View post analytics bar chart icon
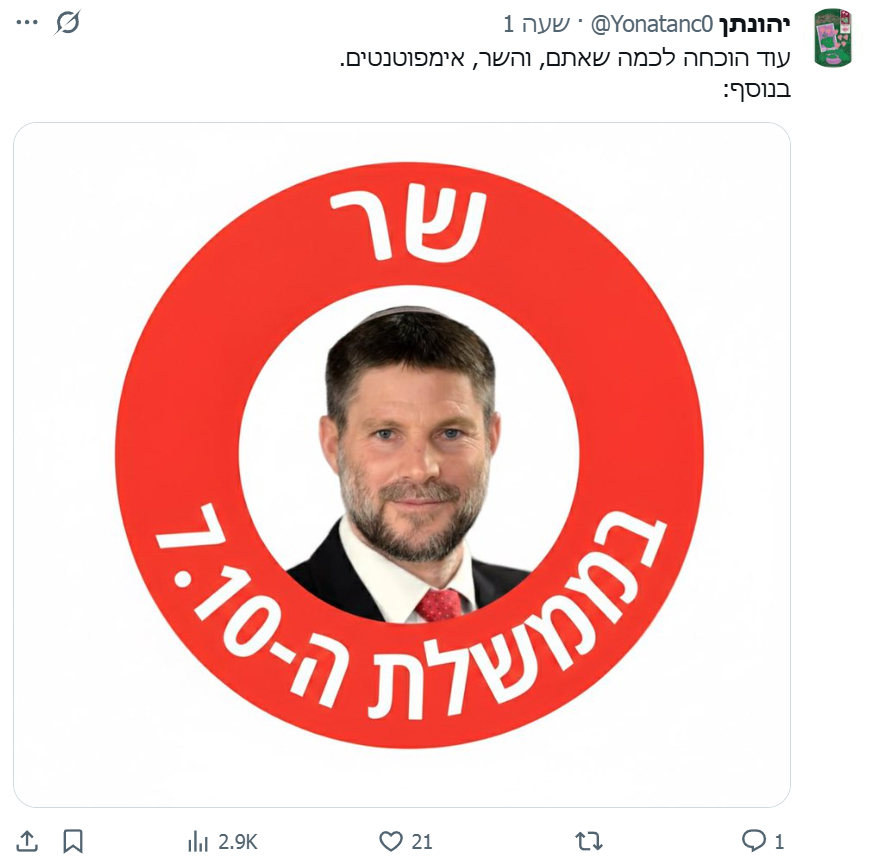Screen dimensions: 879x868 click(x=198, y=841)
